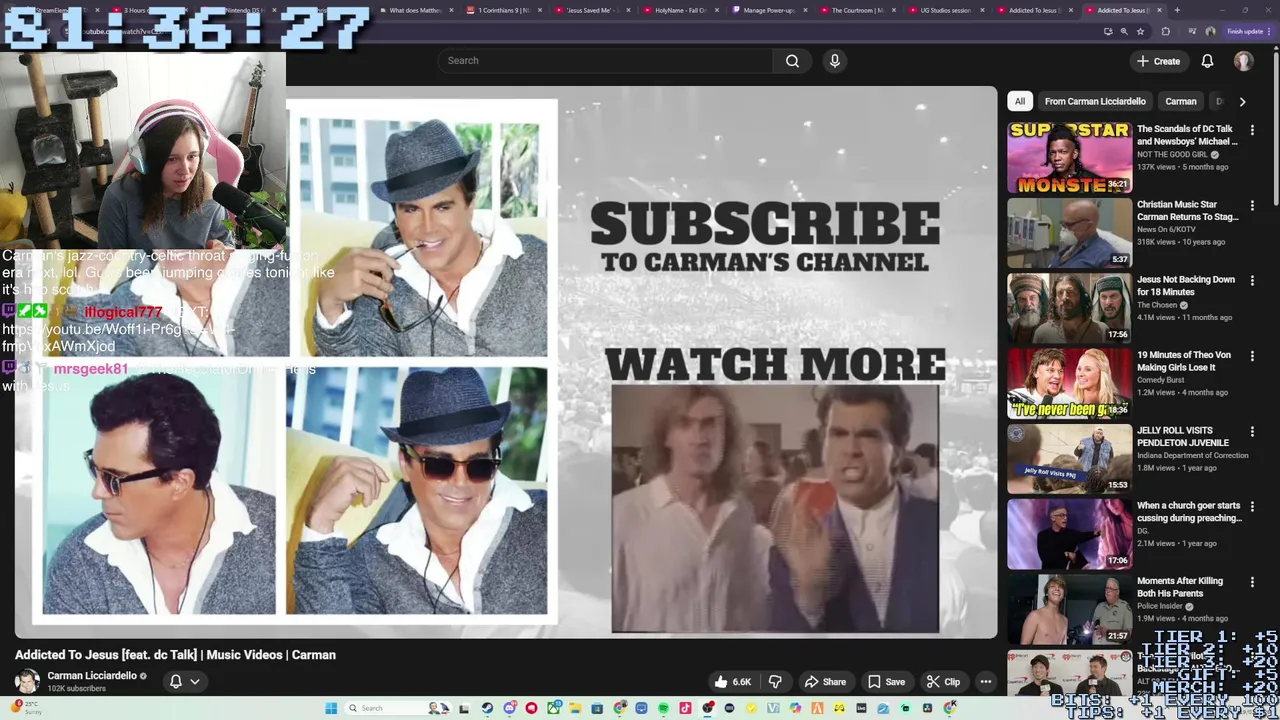Dislike the video with thumbs-down icon
This screenshot has height=720, width=1280.
pyautogui.click(x=775, y=682)
